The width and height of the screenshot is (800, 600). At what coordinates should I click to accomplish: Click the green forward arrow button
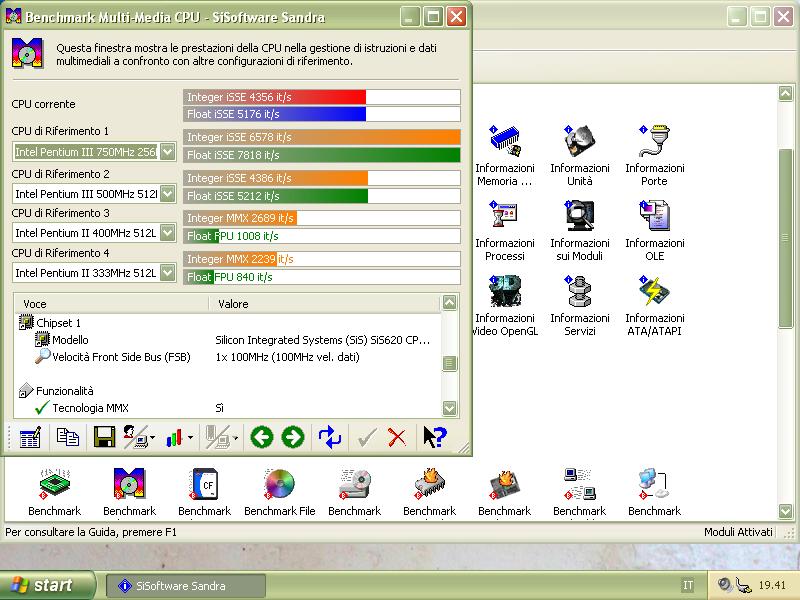(x=292, y=437)
